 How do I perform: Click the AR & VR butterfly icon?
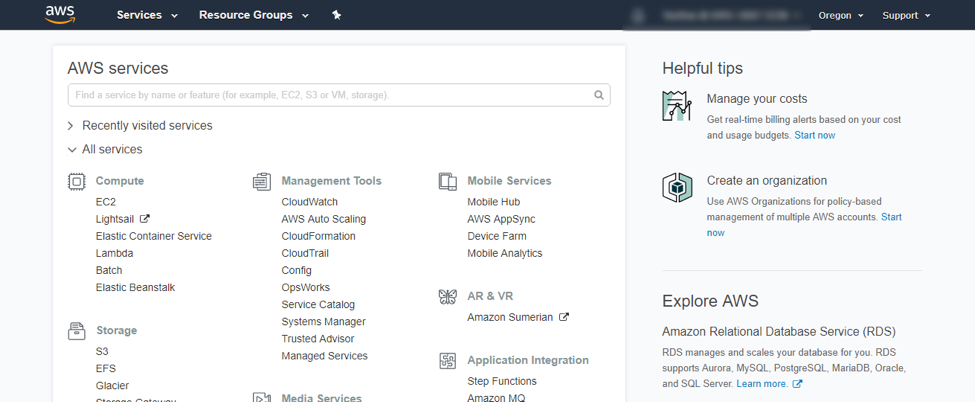click(x=448, y=297)
